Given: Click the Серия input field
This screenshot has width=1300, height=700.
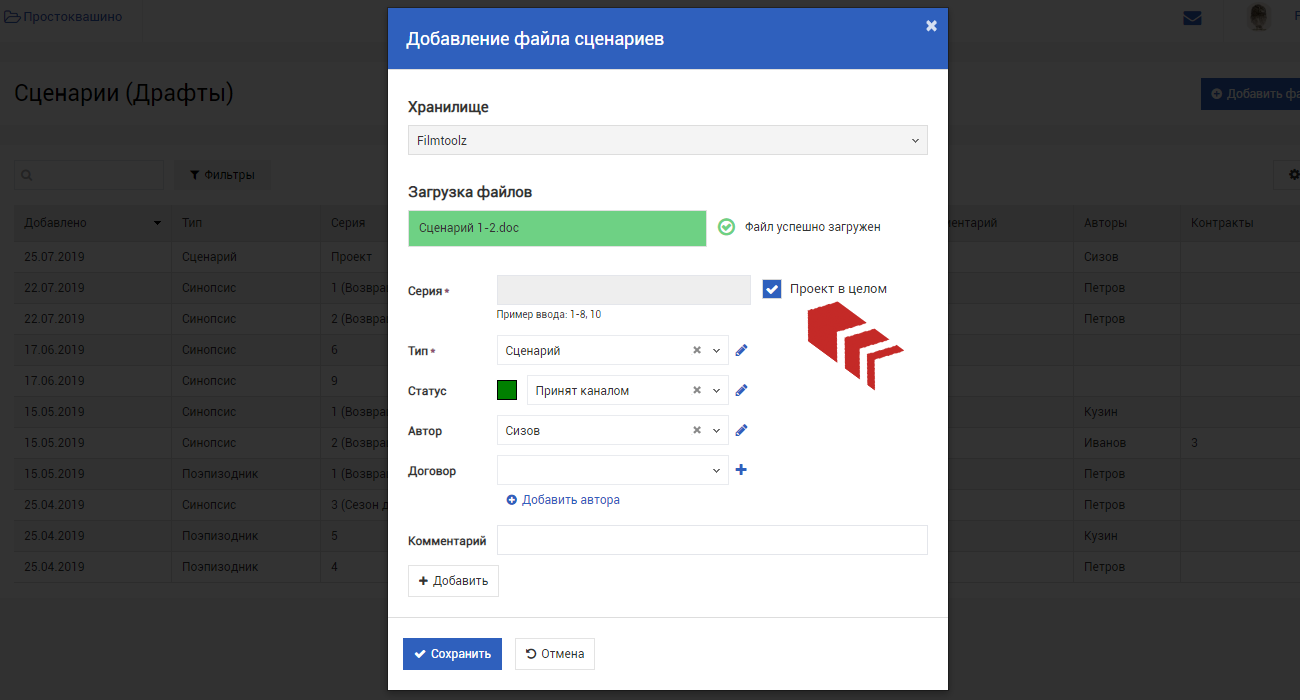Looking at the screenshot, I should coord(623,290).
